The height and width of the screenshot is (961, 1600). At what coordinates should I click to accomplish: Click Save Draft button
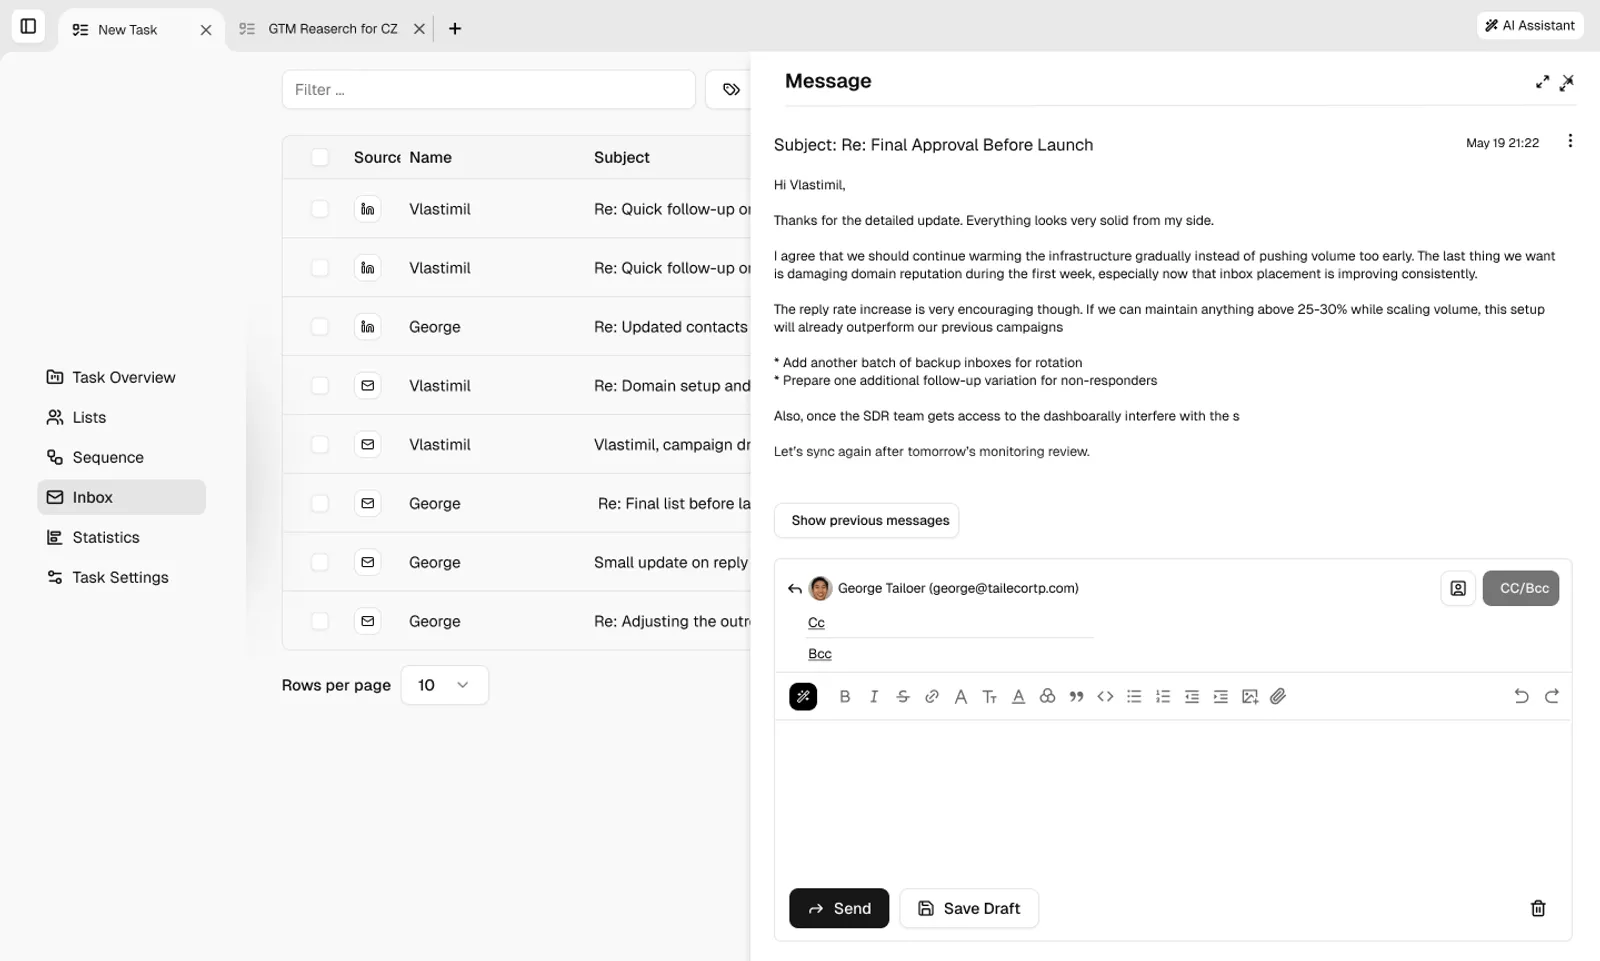[969, 908]
